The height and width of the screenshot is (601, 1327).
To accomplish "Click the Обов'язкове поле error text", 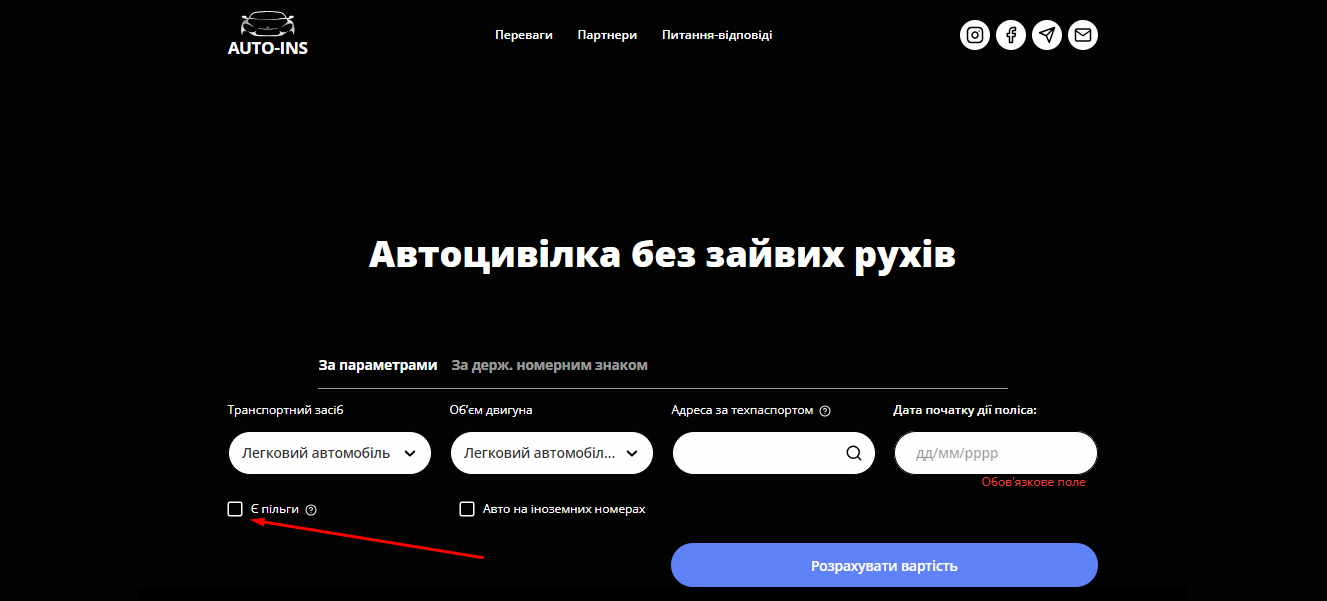I will point(1033,482).
